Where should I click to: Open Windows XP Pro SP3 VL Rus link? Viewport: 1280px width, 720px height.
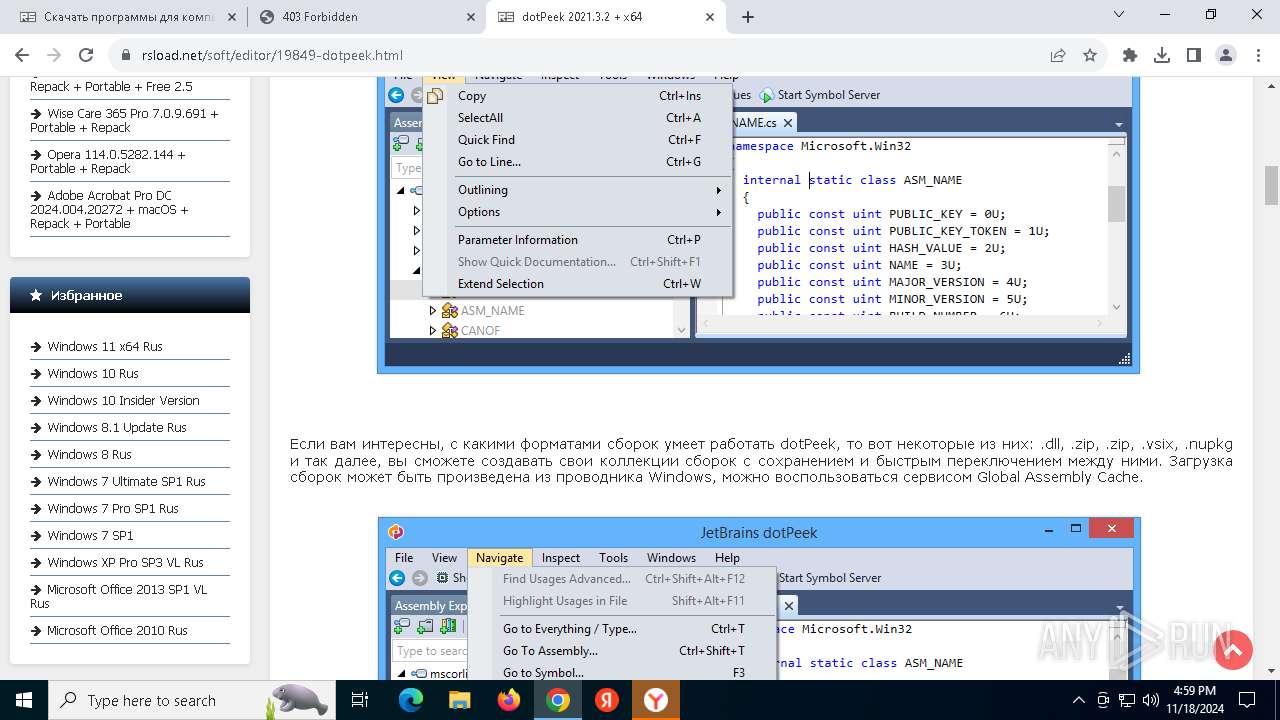pyautogui.click(x=125, y=563)
